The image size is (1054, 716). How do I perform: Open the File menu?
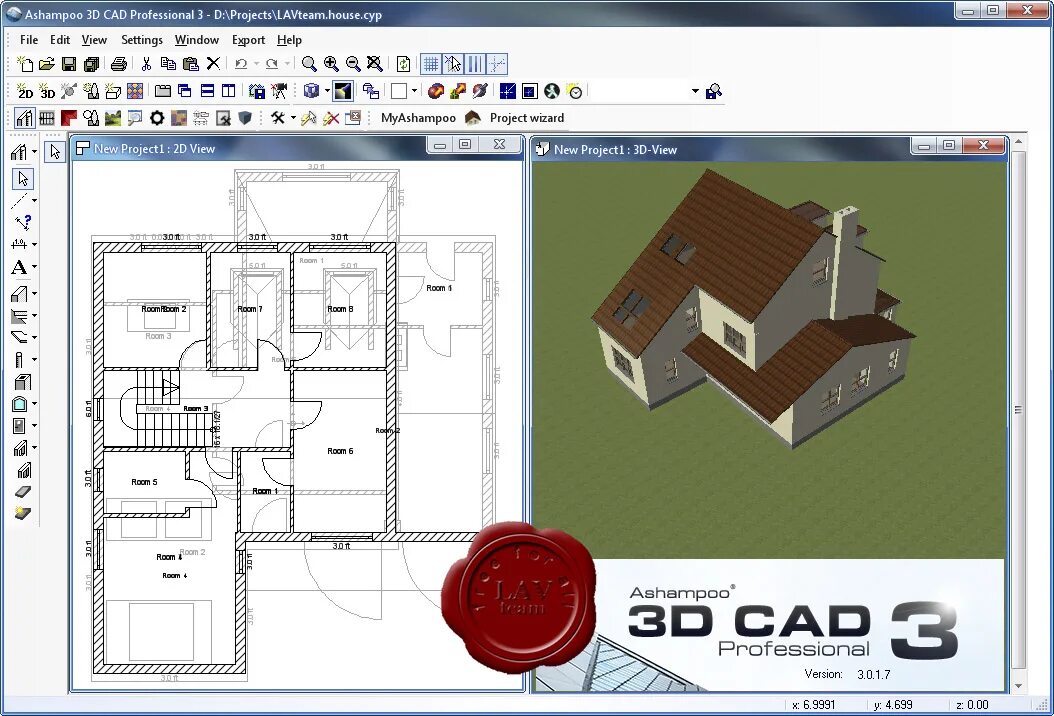(29, 40)
